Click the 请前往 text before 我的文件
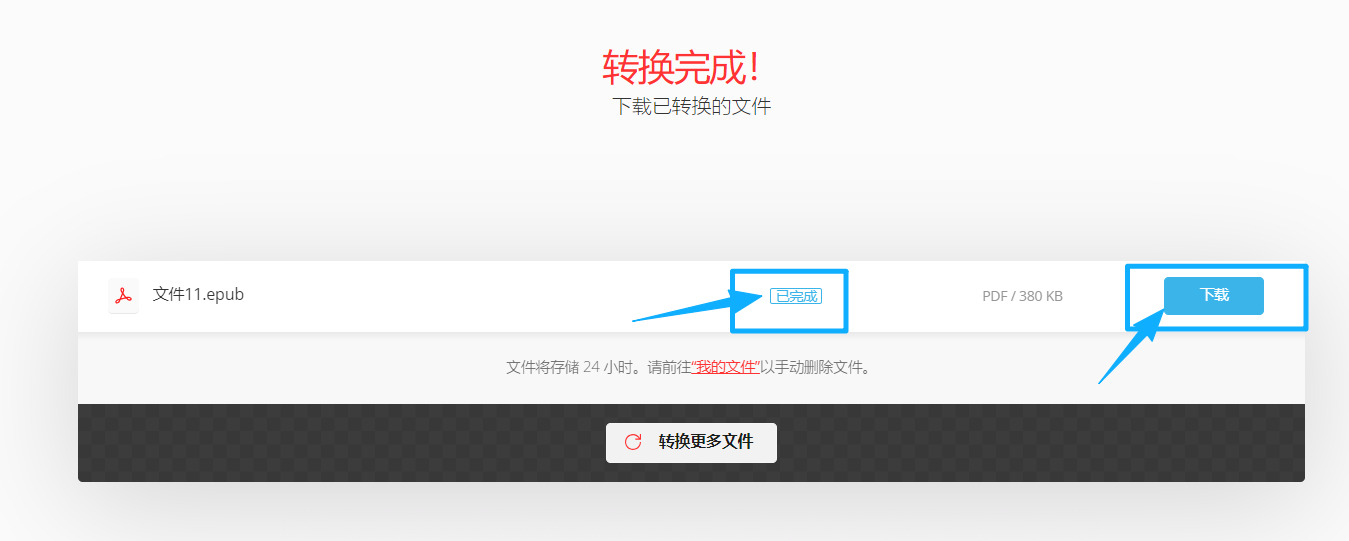This screenshot has height=541, width=1349. coord(669,367)
